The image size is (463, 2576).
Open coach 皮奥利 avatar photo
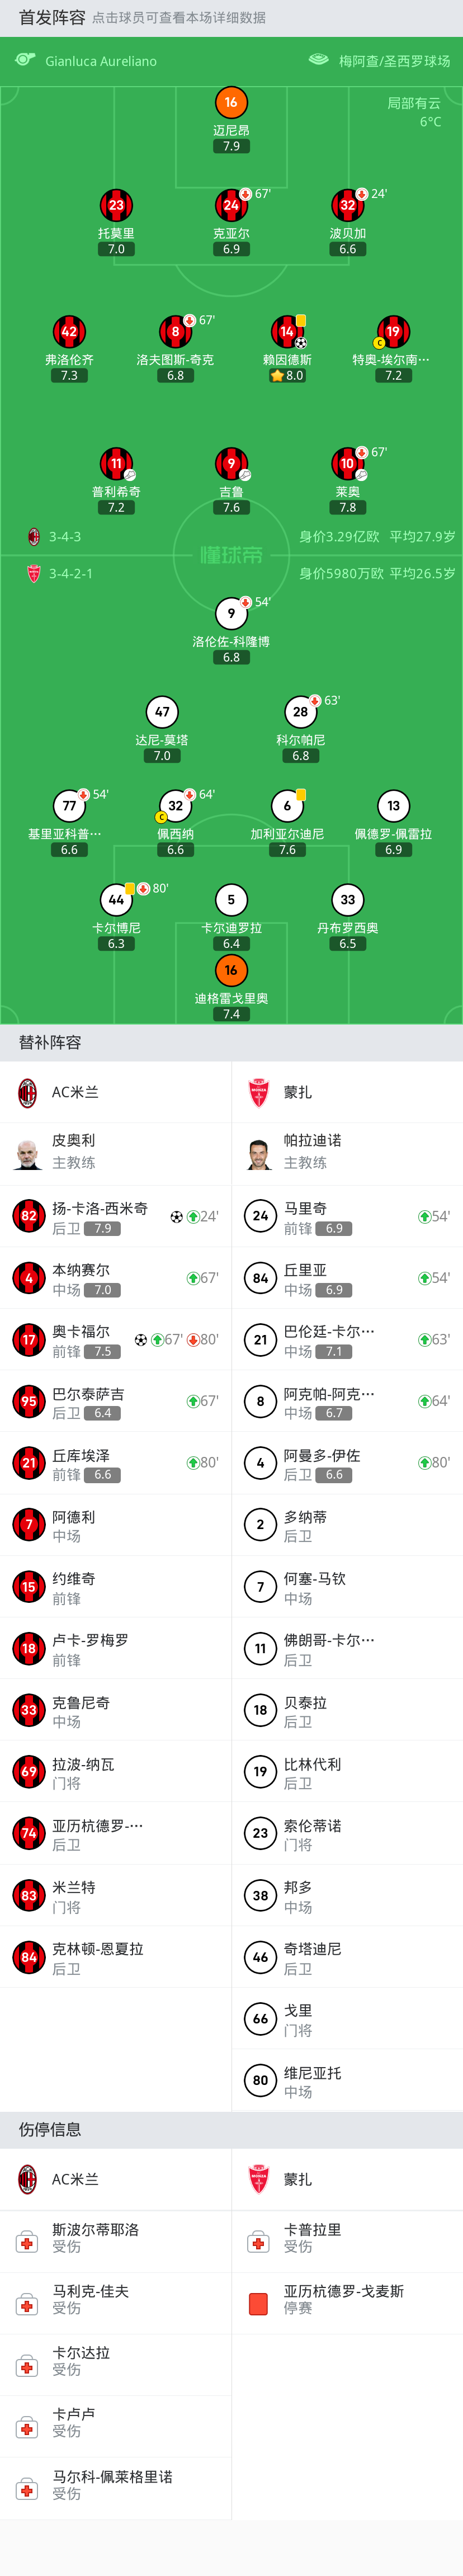(x=28, y=1153)
